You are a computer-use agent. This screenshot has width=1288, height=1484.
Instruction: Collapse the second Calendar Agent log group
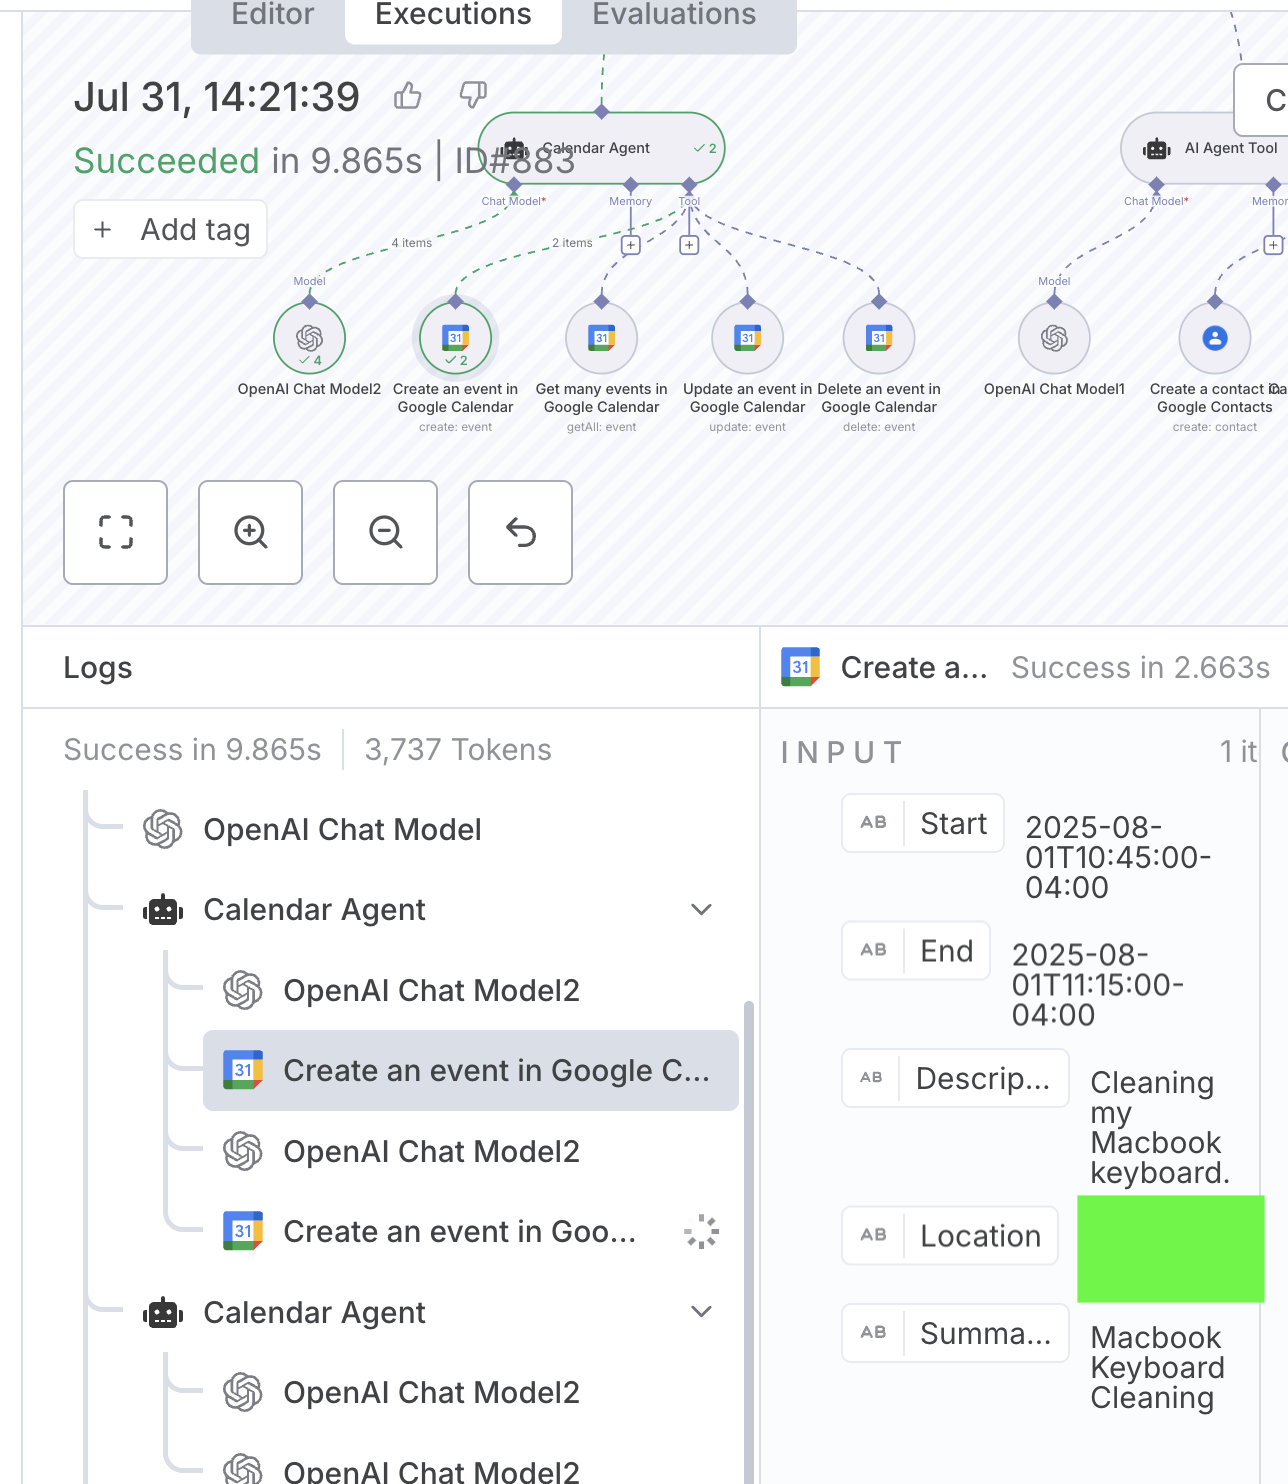[702, 1312]
